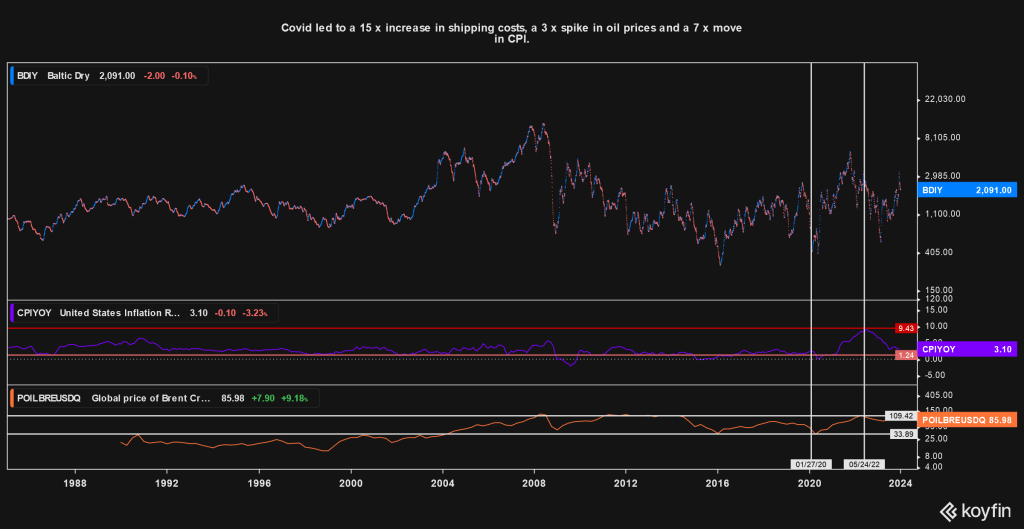Click the 1.24 inflation level label
The width and height of the screenshot is (1024, 529).
tap(903, 355)
